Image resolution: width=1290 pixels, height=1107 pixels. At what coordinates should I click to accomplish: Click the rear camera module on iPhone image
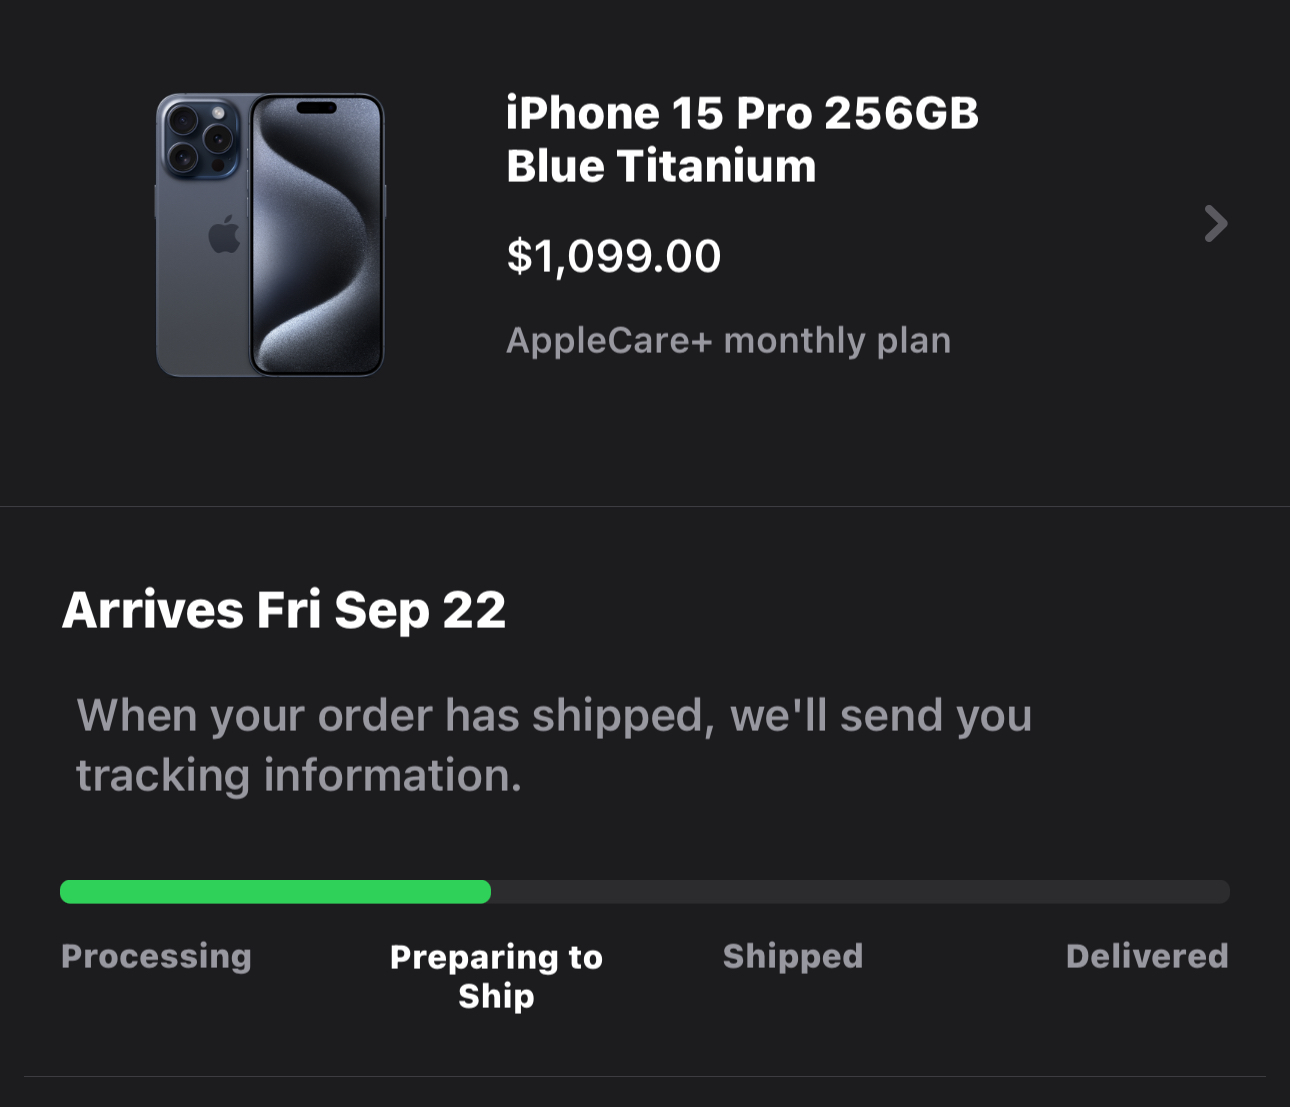199,139
